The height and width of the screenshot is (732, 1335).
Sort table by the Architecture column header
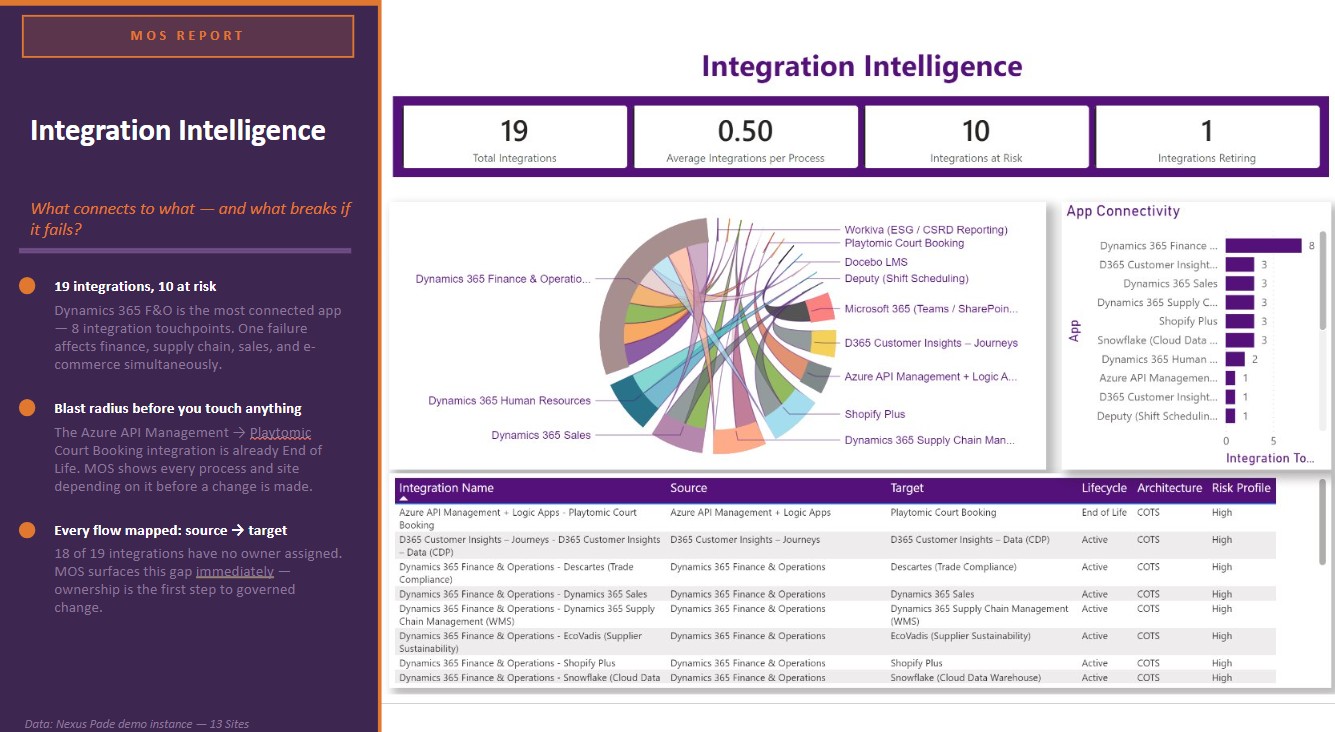pyautogui.click(x=1169, y=488)
